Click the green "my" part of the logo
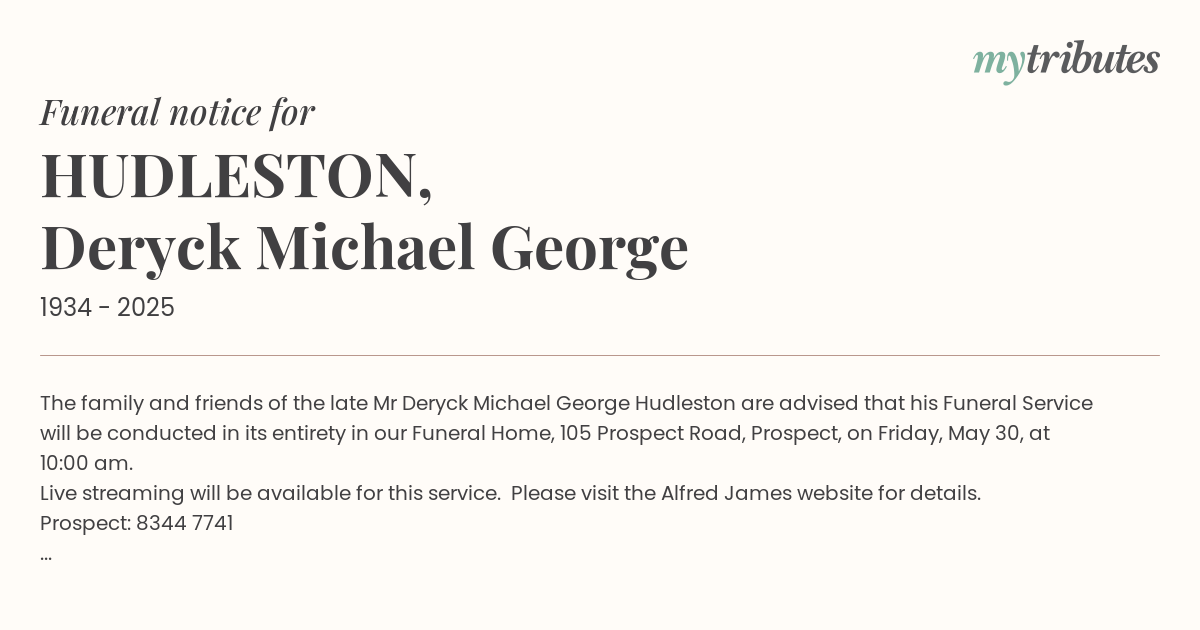1200x630 pixels. pyautogui.click(x=998, y=62)
